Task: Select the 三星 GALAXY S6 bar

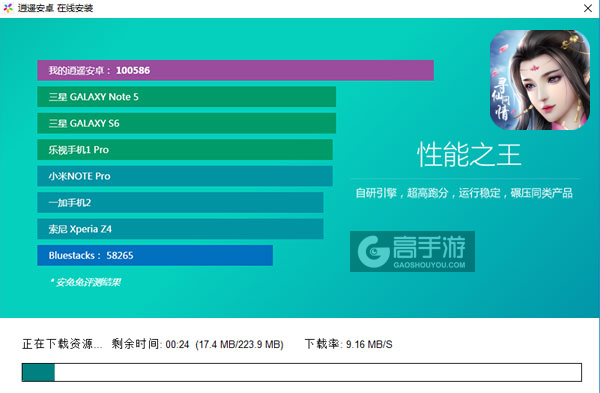Action: click(x=186, y=123)
